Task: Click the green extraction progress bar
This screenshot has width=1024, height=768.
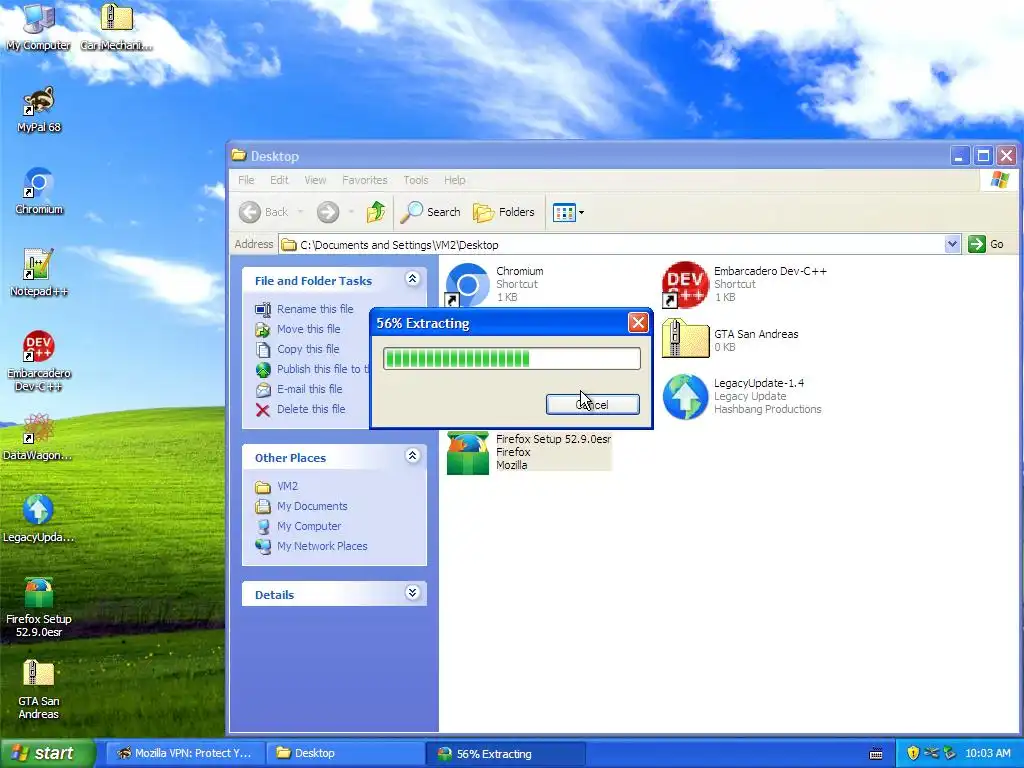Action: [x=511, y=359]
